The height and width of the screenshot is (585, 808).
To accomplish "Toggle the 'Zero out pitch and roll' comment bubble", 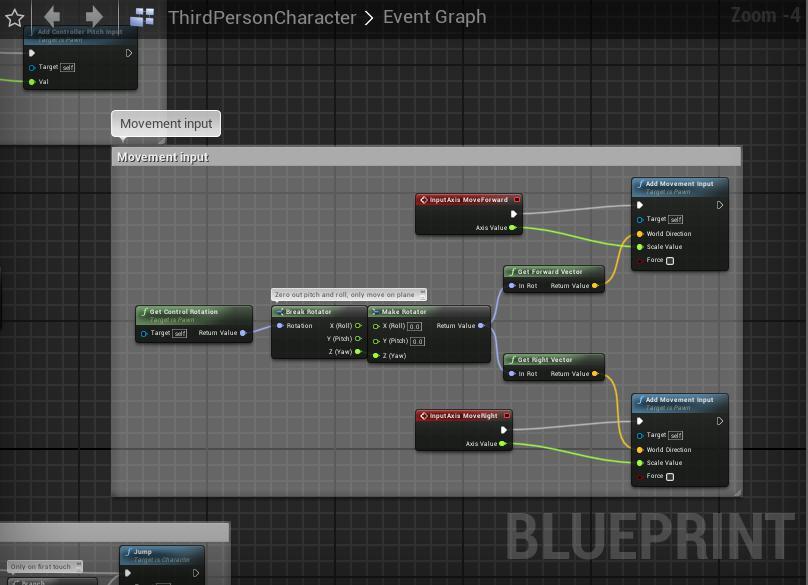I will click(422, 295).
